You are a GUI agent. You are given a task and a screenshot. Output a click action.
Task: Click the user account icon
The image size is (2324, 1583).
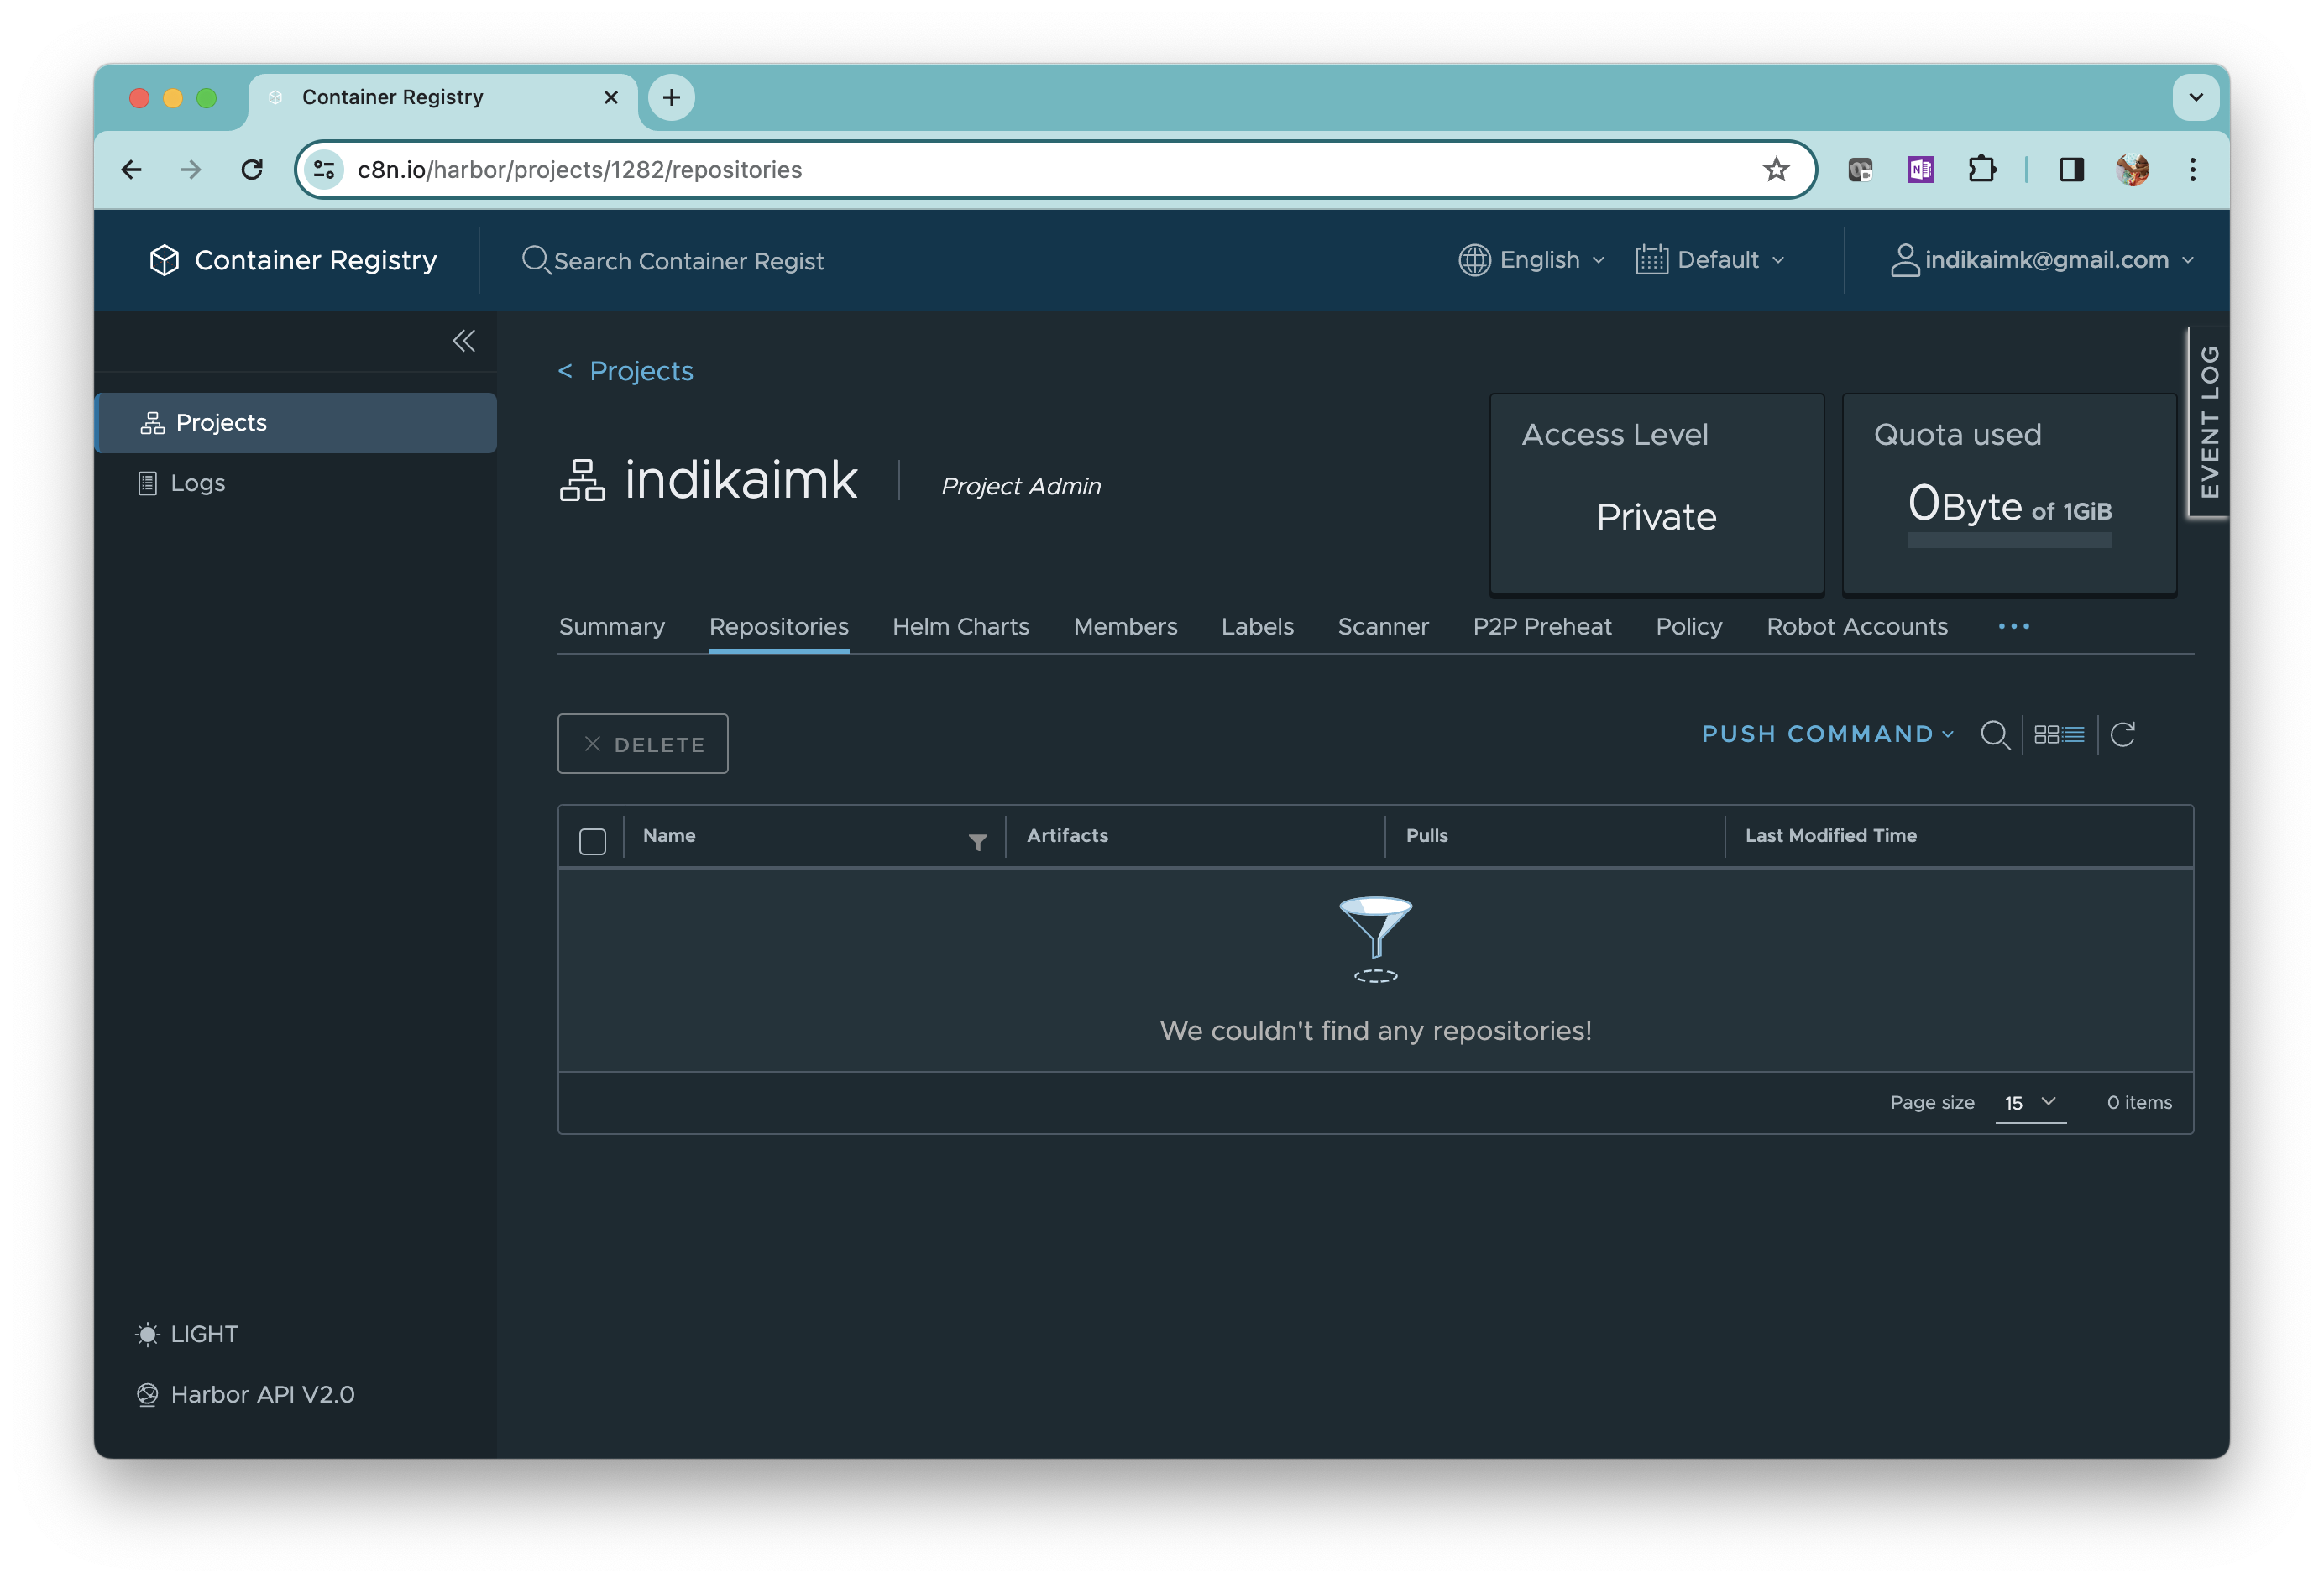tap(1904, 260)
